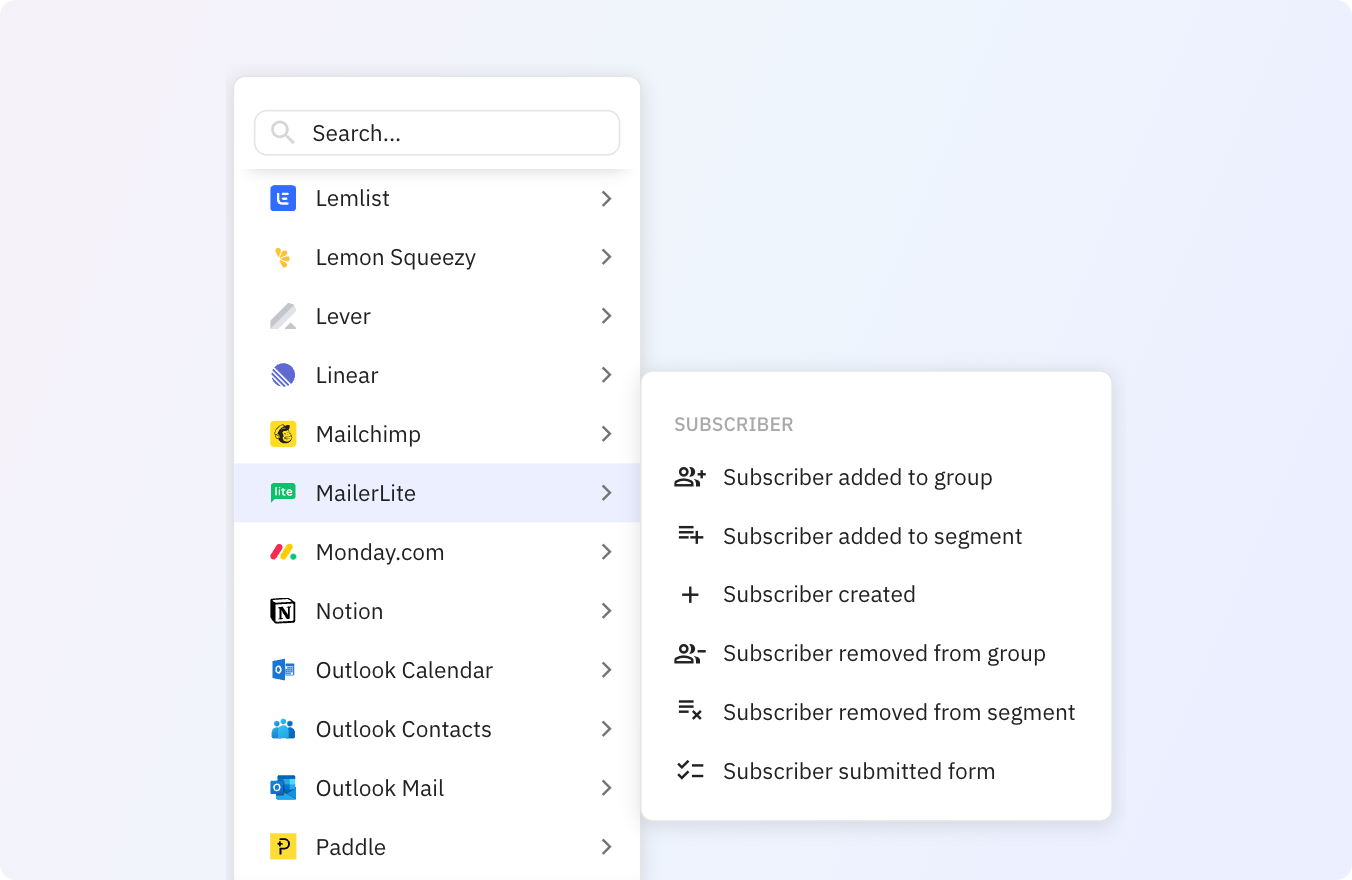
Task: Click the green MailerLite icon
Action: [x=283, y=493]
